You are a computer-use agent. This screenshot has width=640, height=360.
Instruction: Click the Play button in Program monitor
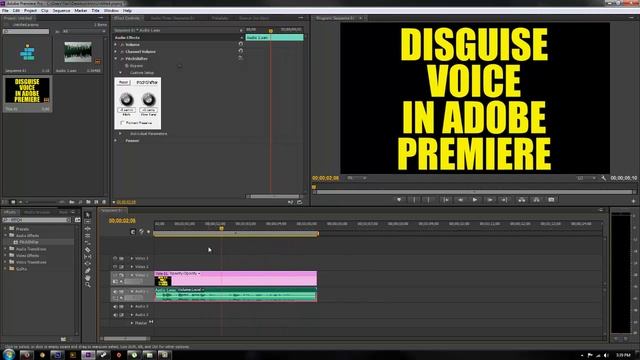pyautogui.click(x=475, y=200)
